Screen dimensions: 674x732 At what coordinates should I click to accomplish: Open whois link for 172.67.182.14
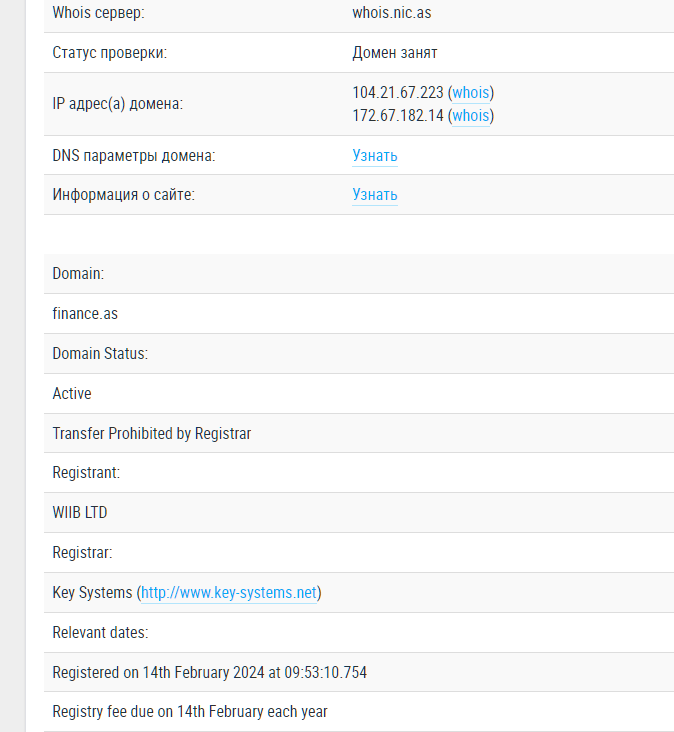471,116
